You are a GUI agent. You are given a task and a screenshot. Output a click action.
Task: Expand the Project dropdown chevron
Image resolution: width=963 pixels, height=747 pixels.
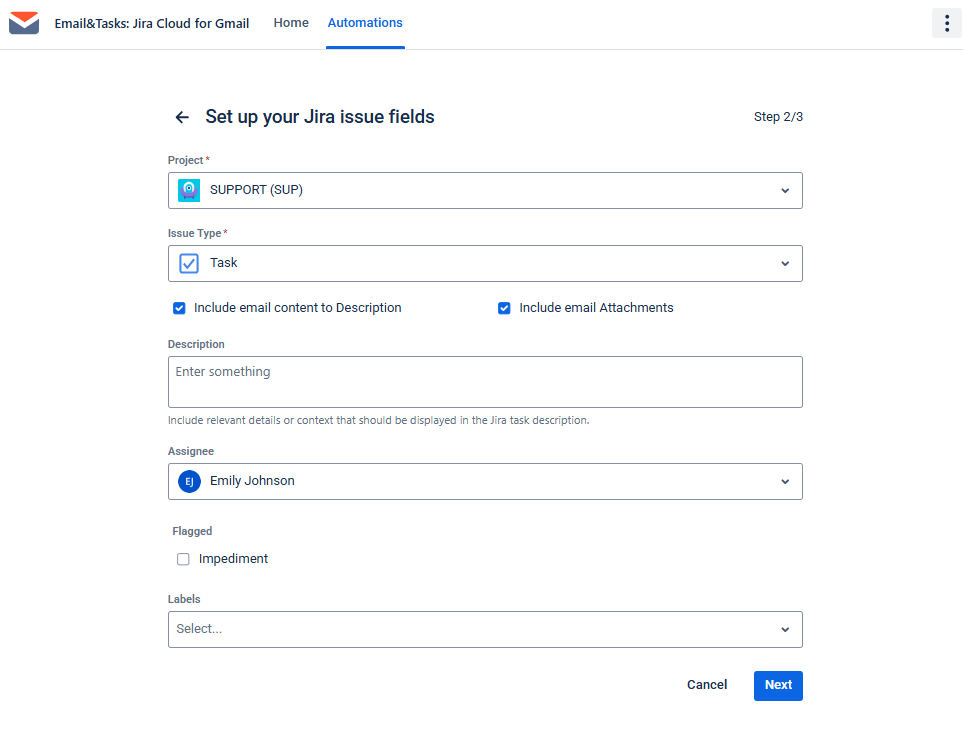[x=785, y=190]
